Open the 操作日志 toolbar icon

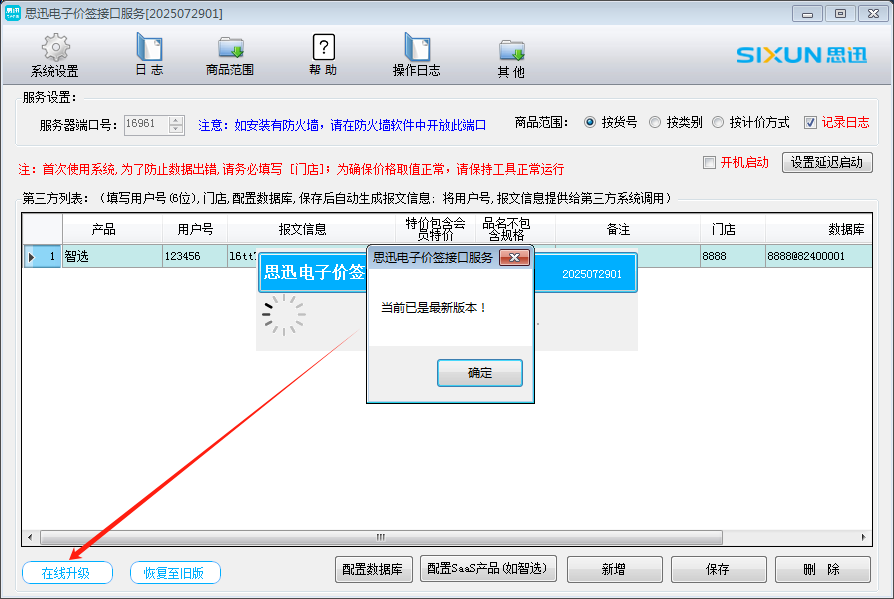tap(417, 47)
